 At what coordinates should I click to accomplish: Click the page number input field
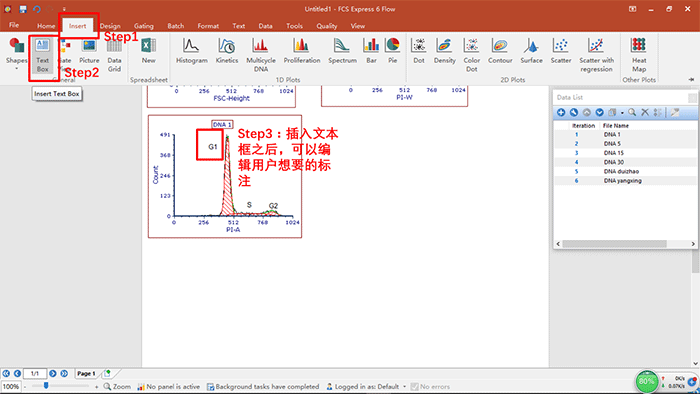(x=35, y=373)
